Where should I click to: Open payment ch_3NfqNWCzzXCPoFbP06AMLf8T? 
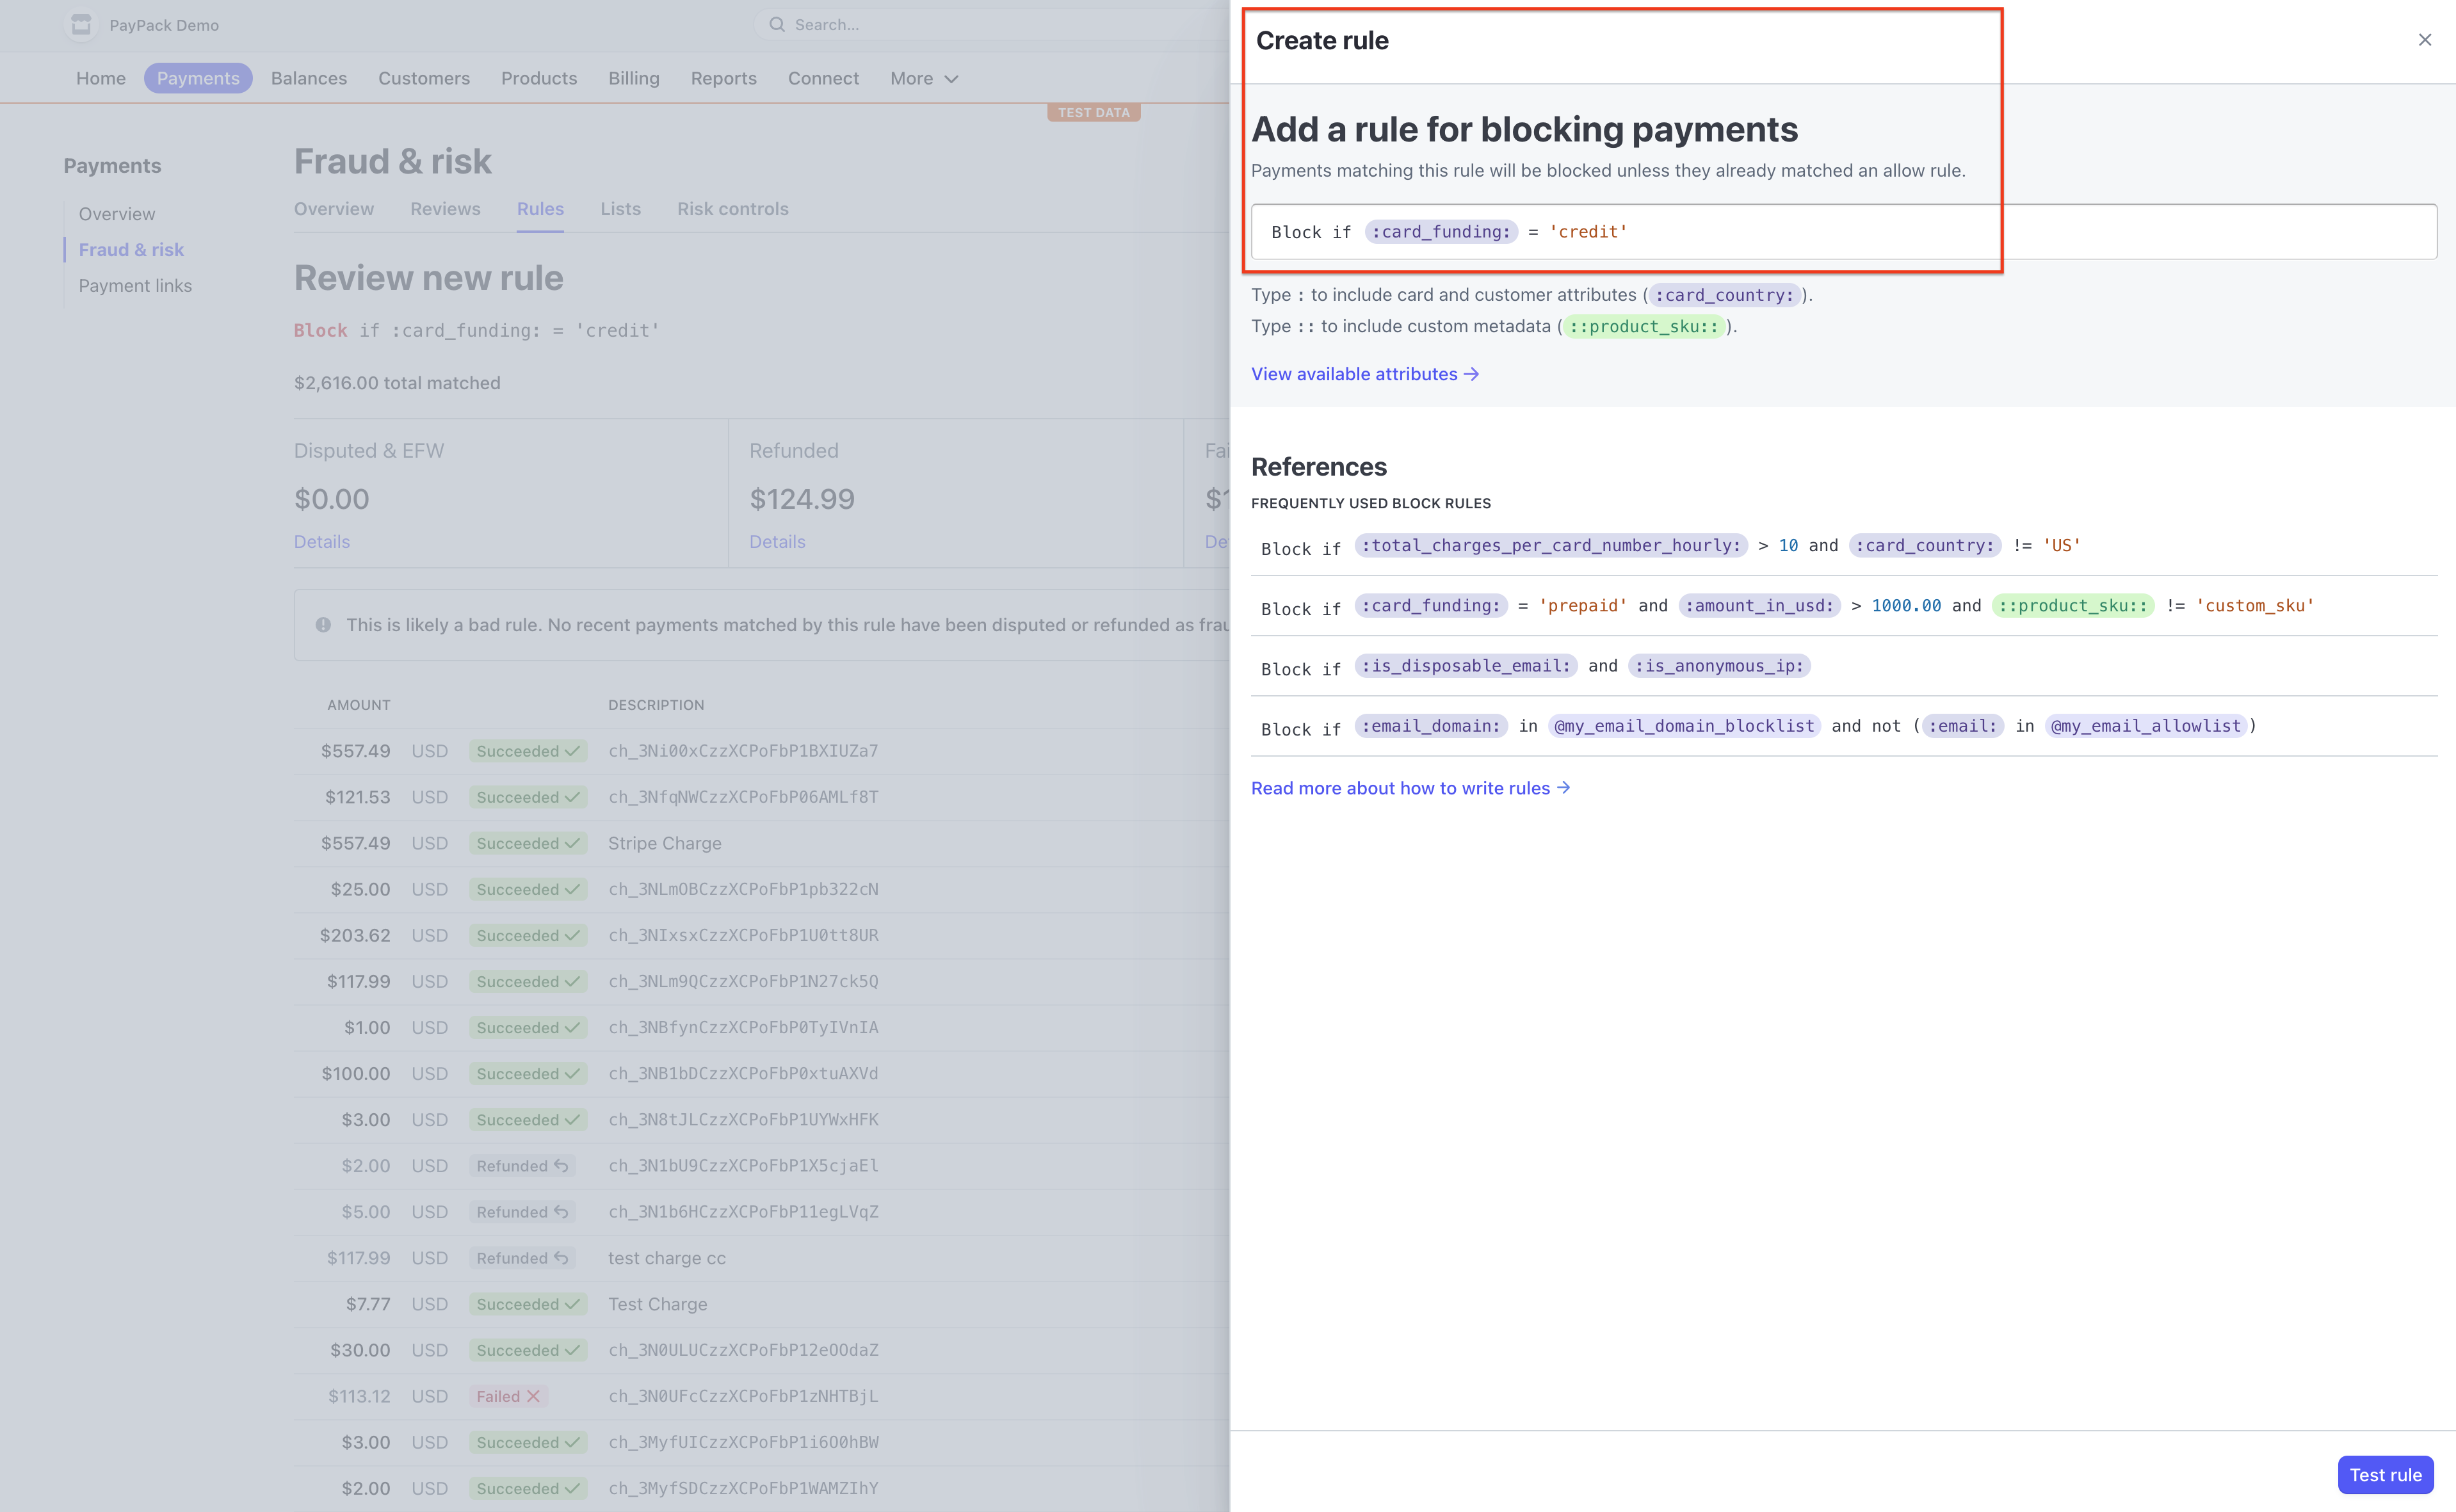[x=743, y=797]
